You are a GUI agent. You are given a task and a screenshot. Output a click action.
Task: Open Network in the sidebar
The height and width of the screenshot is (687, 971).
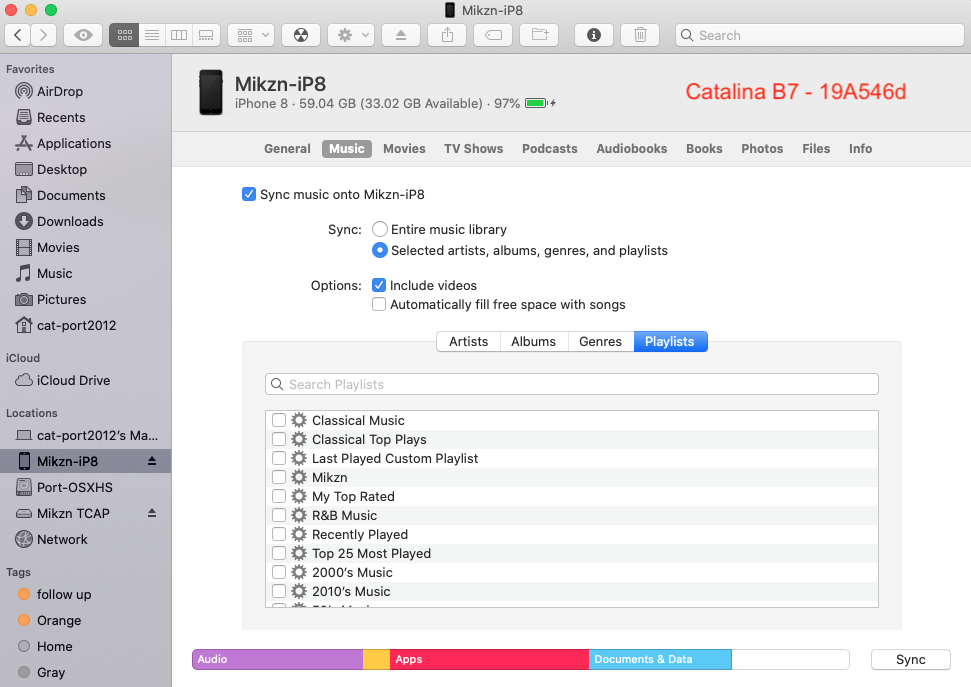click(62, 540)
